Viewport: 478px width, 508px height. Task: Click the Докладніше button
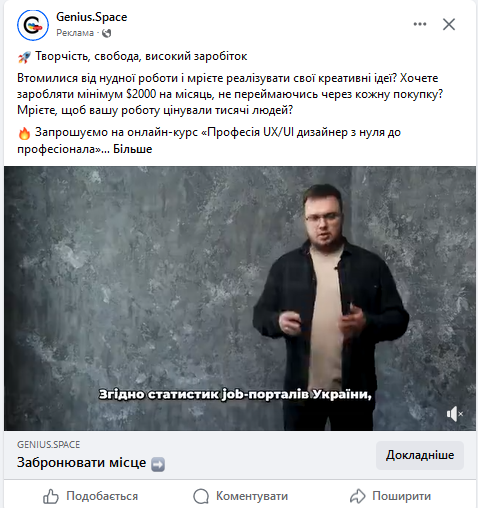(x=420, y=455)
